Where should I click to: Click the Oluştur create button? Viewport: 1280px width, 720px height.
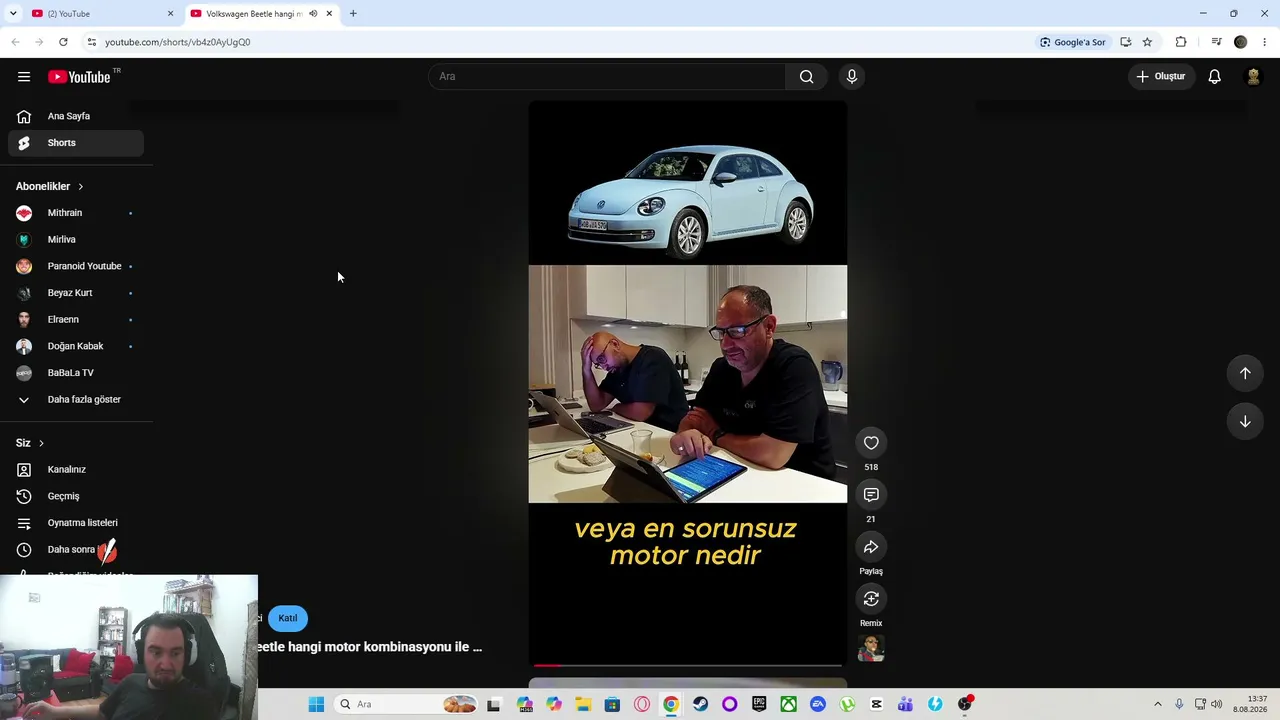pyautogui.click(x=1162, y=77)
